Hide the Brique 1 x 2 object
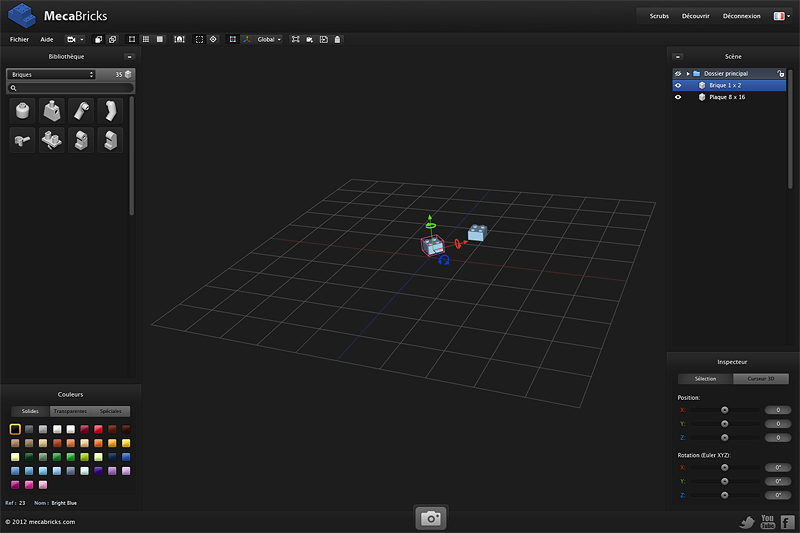 (678, 85)
